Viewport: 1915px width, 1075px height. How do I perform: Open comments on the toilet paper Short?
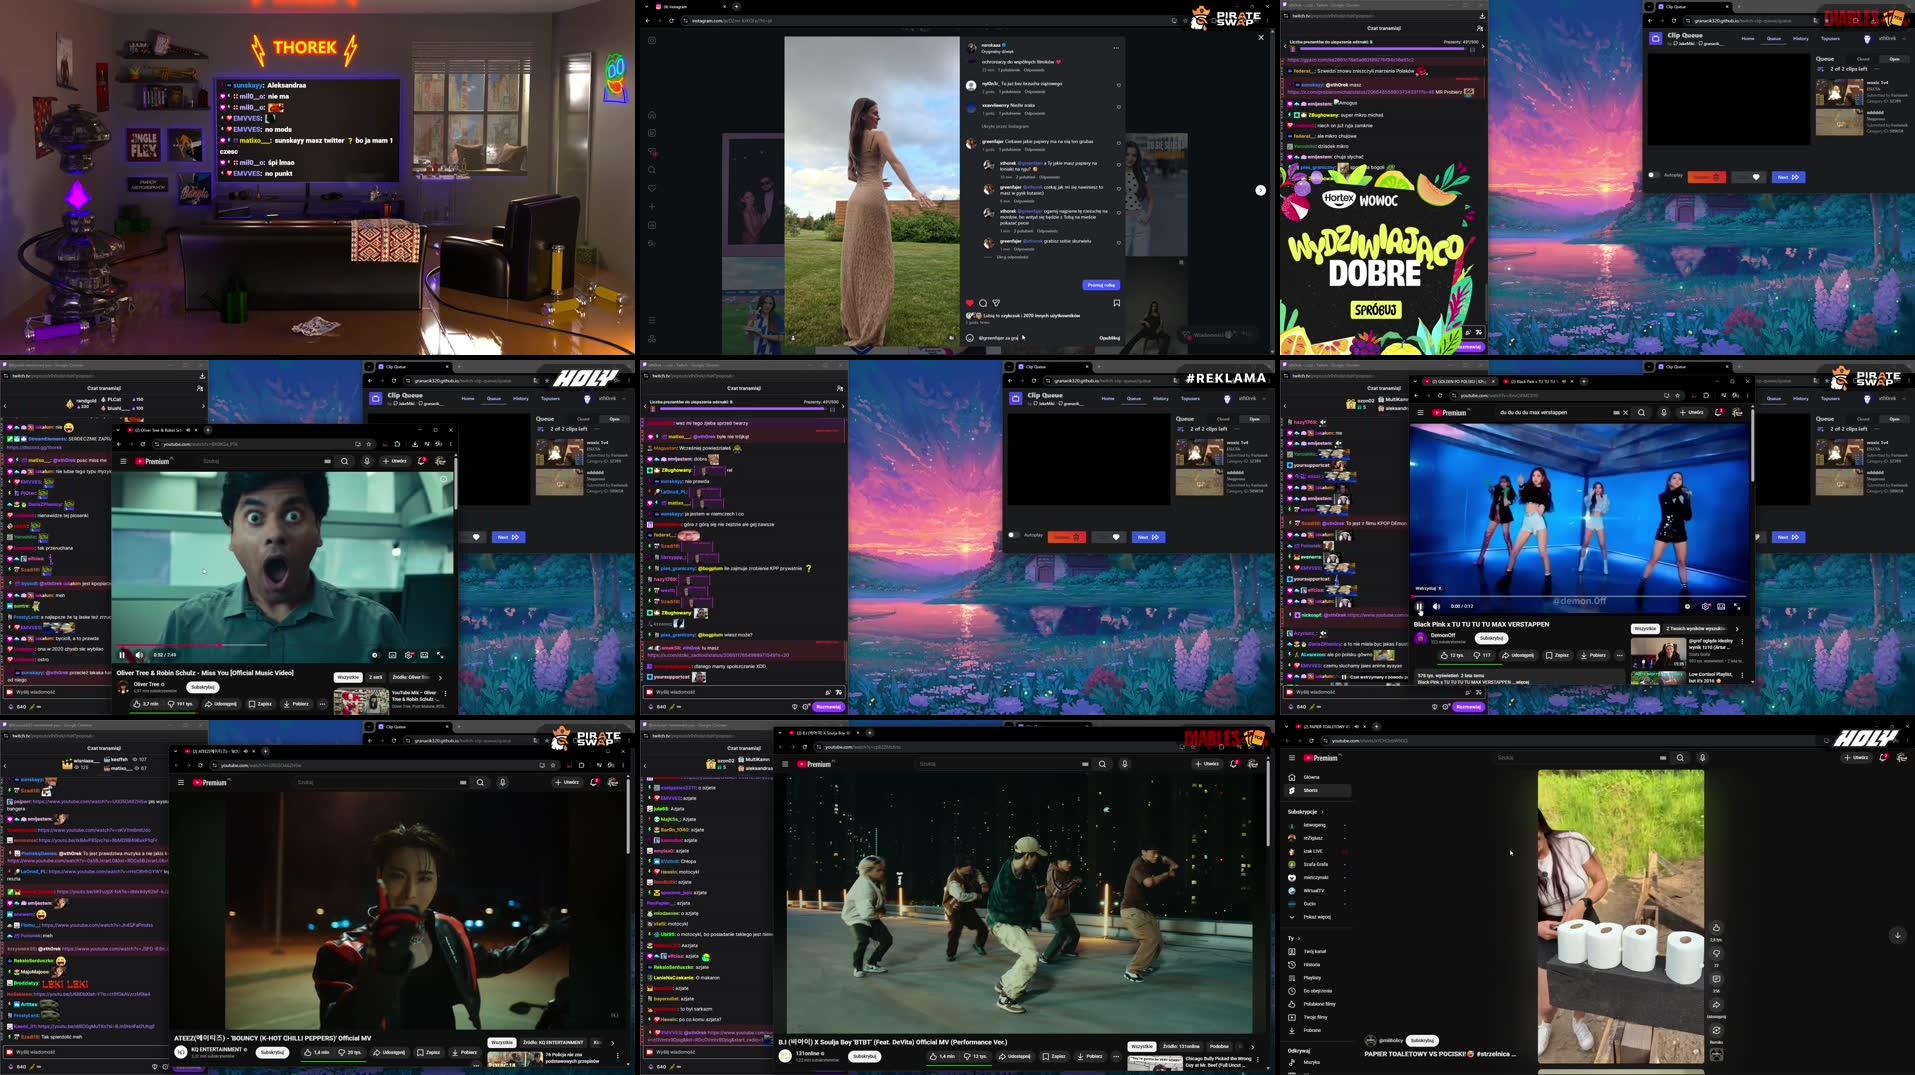point(1716,979)
